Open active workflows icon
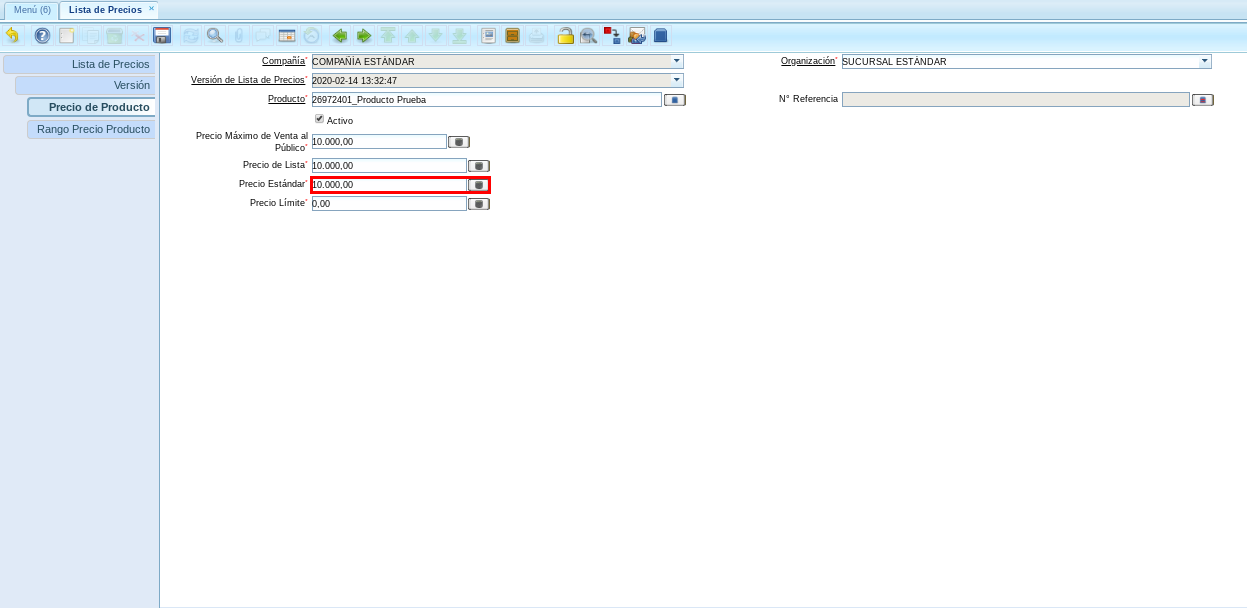Image resolution: width=1247 pixels, height=608 pixels. pyautogui.click(x=612, y=36)
